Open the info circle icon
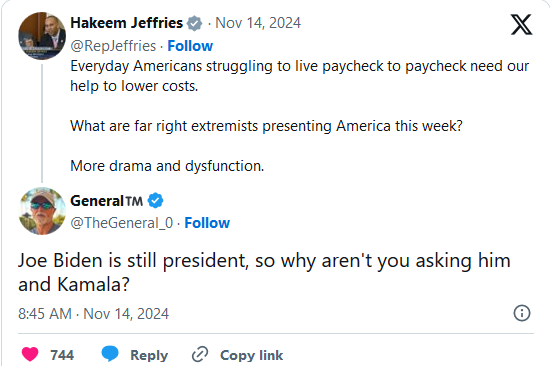Viewport: 550px width, 366px height. pyautogui.click(x=522, y=313)
